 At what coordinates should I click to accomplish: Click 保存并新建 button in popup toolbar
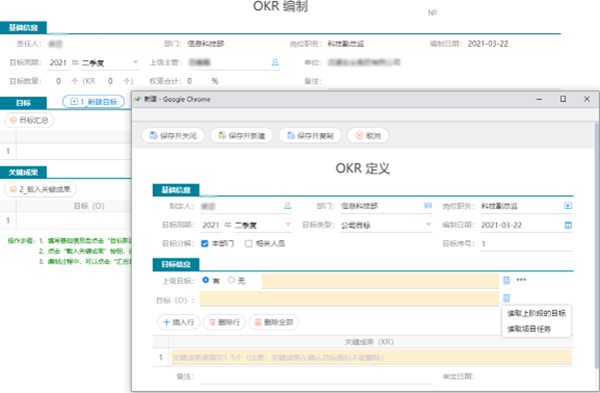click(241, 135)
